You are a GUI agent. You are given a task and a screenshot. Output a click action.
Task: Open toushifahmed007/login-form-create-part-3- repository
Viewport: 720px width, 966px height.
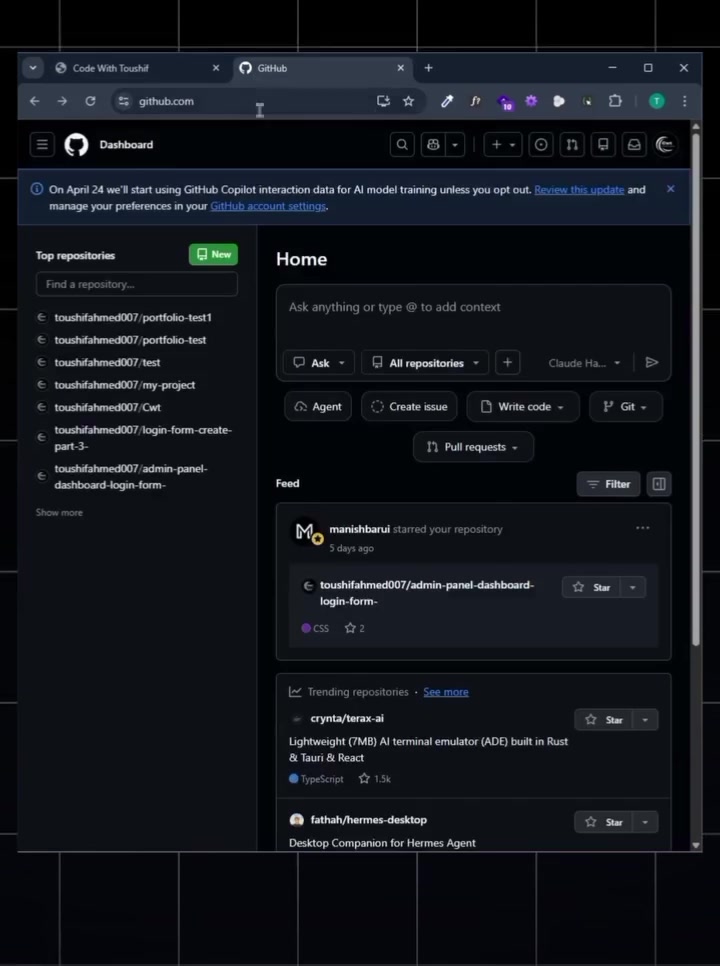click(143, 437)
